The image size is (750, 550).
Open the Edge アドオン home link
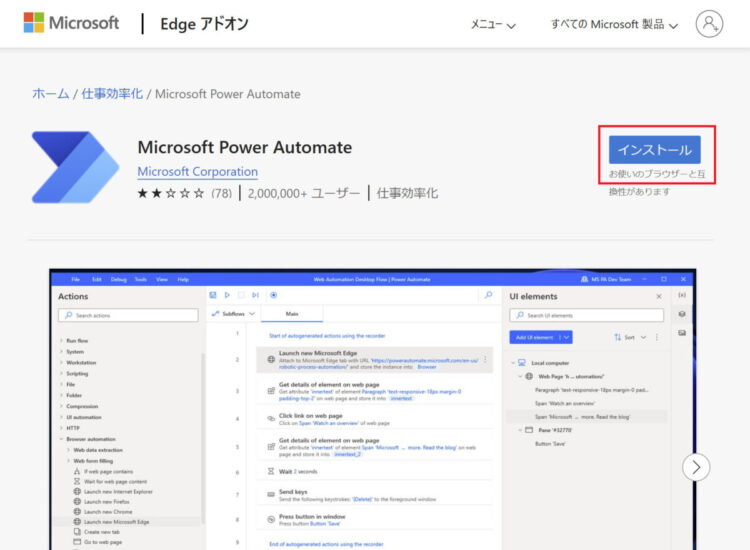[x=204, y=23]
